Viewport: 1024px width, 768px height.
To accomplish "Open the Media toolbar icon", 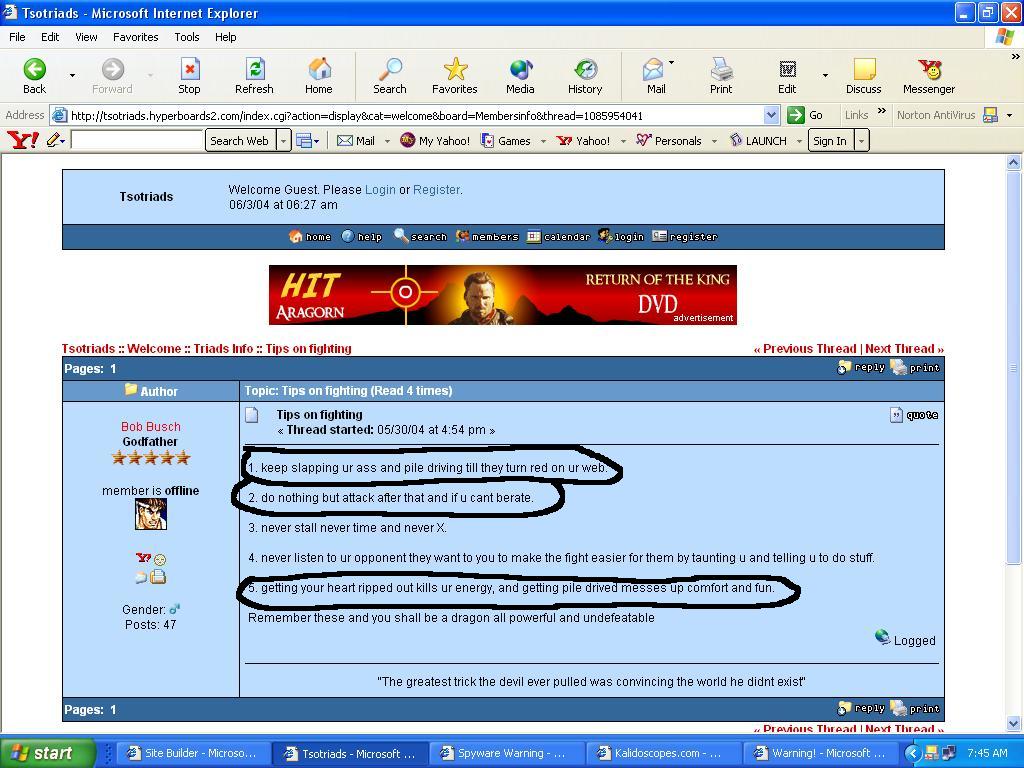I will 520,76.
